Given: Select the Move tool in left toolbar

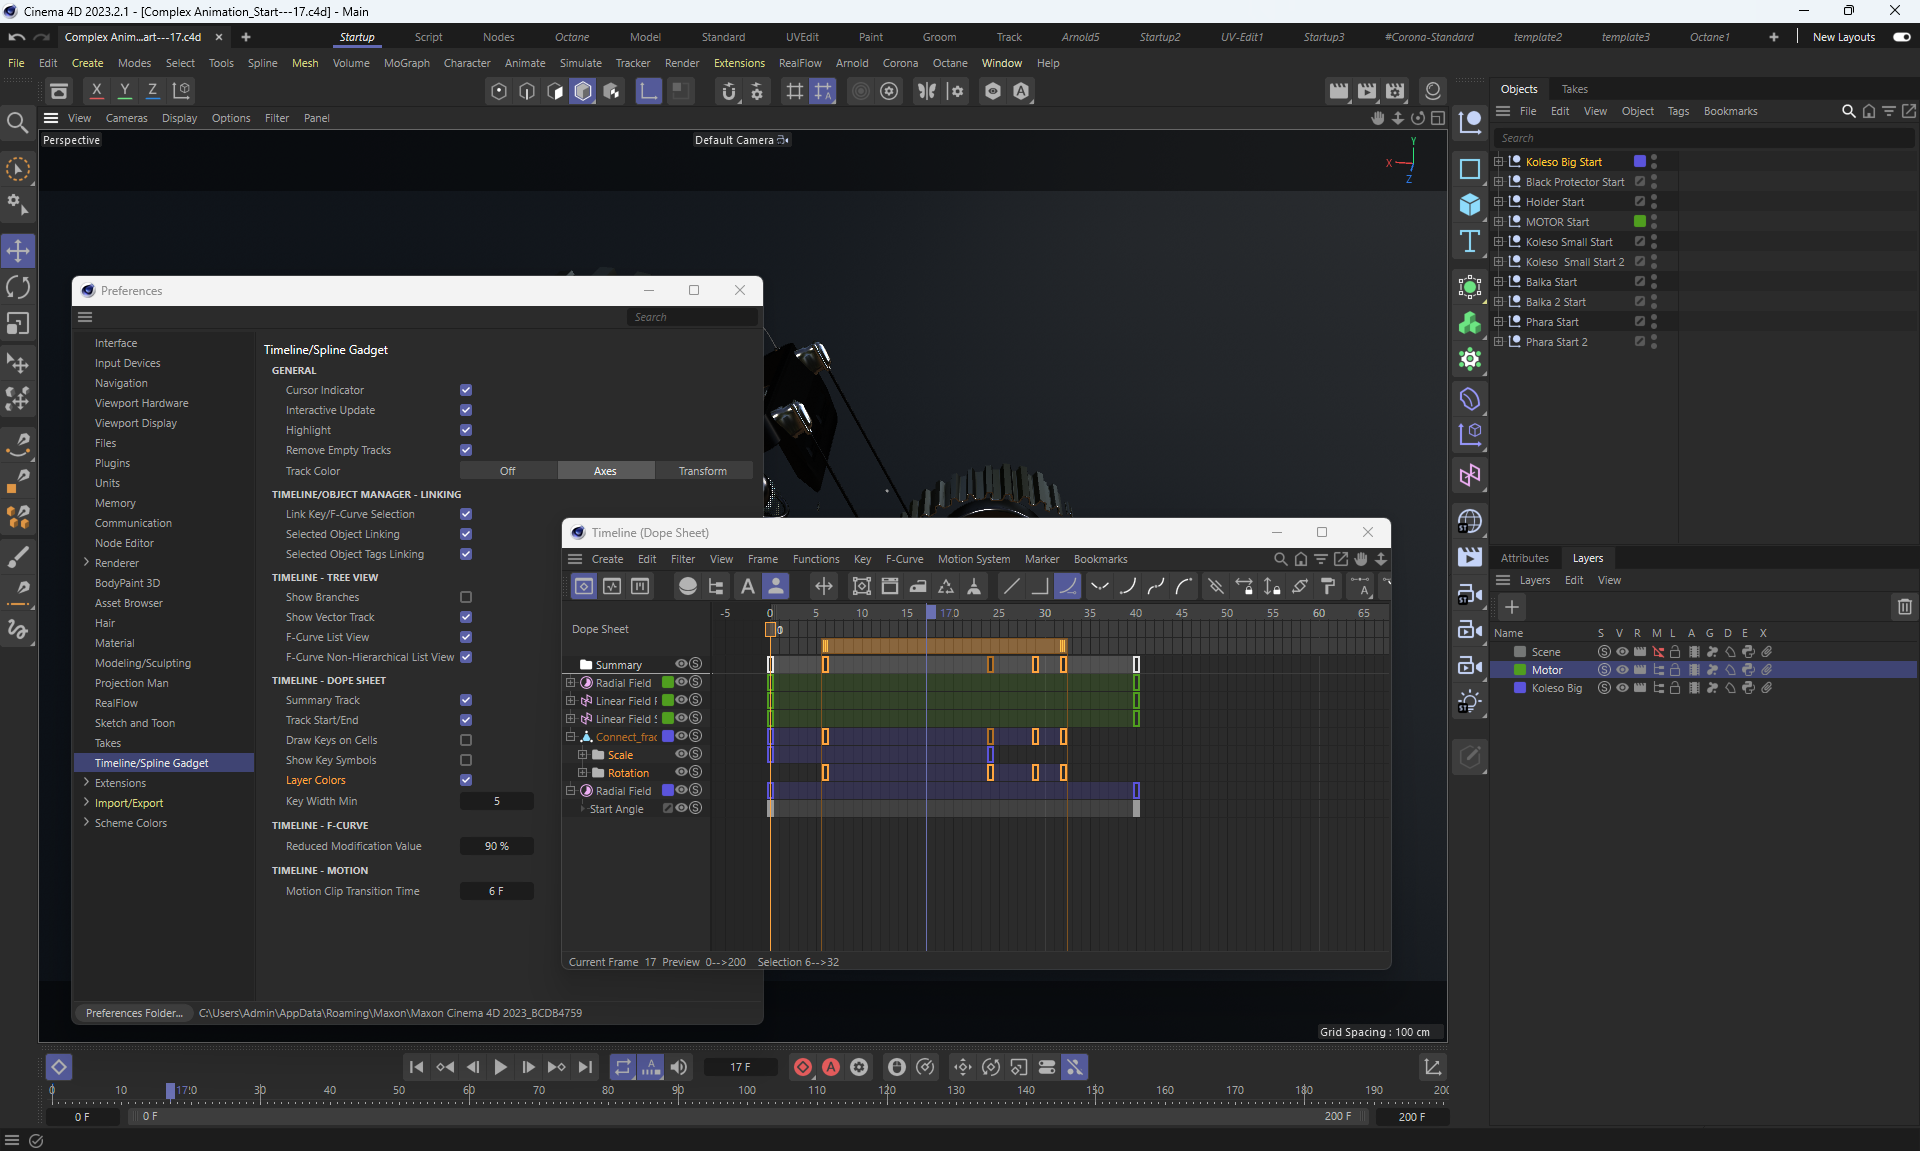Looking at the screenshot, I should click(x=18, y=250).
